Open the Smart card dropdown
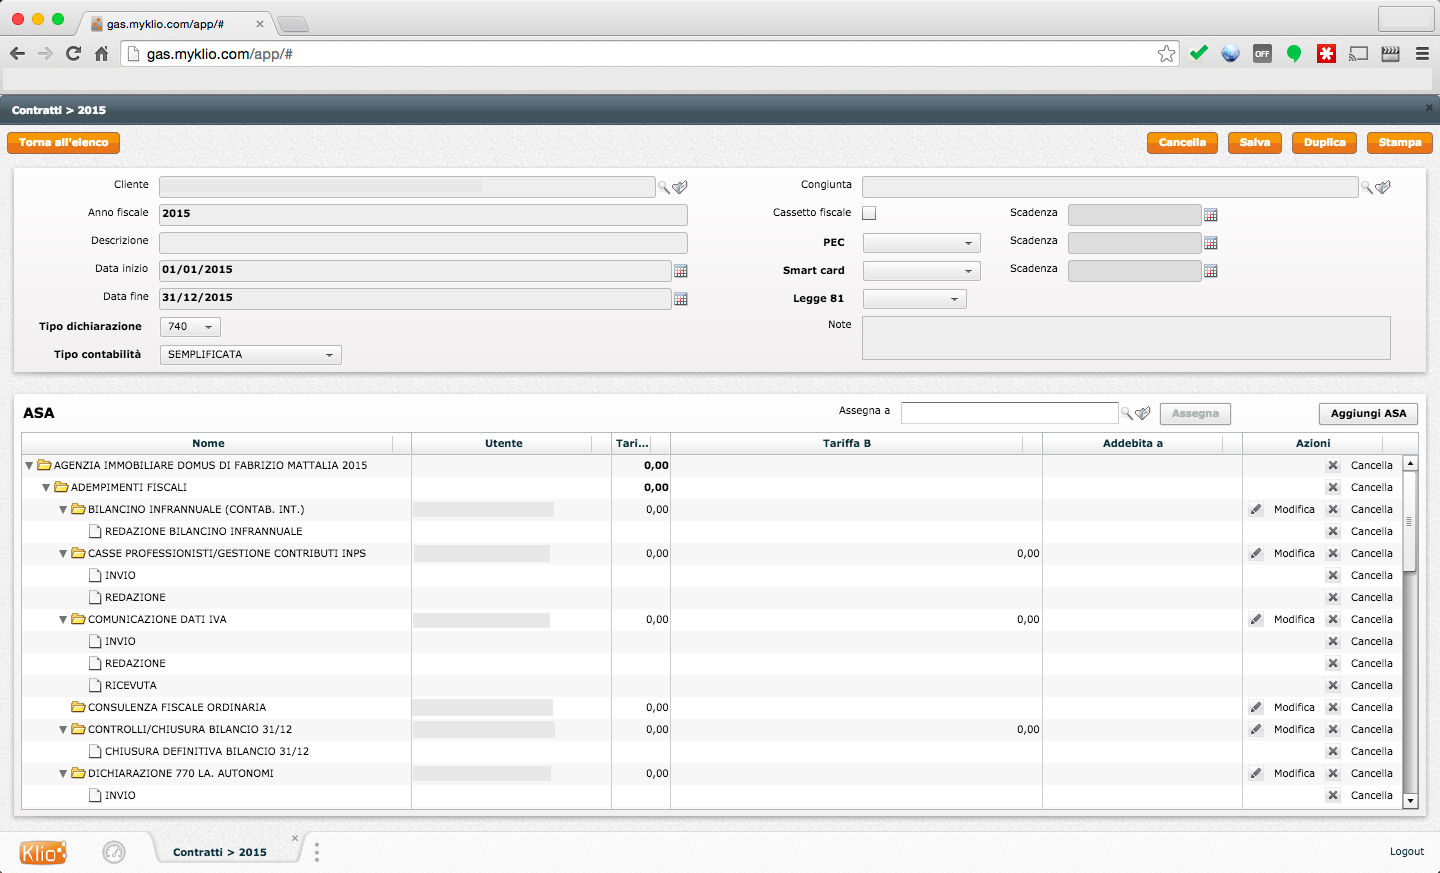 (x=922, y=271)
